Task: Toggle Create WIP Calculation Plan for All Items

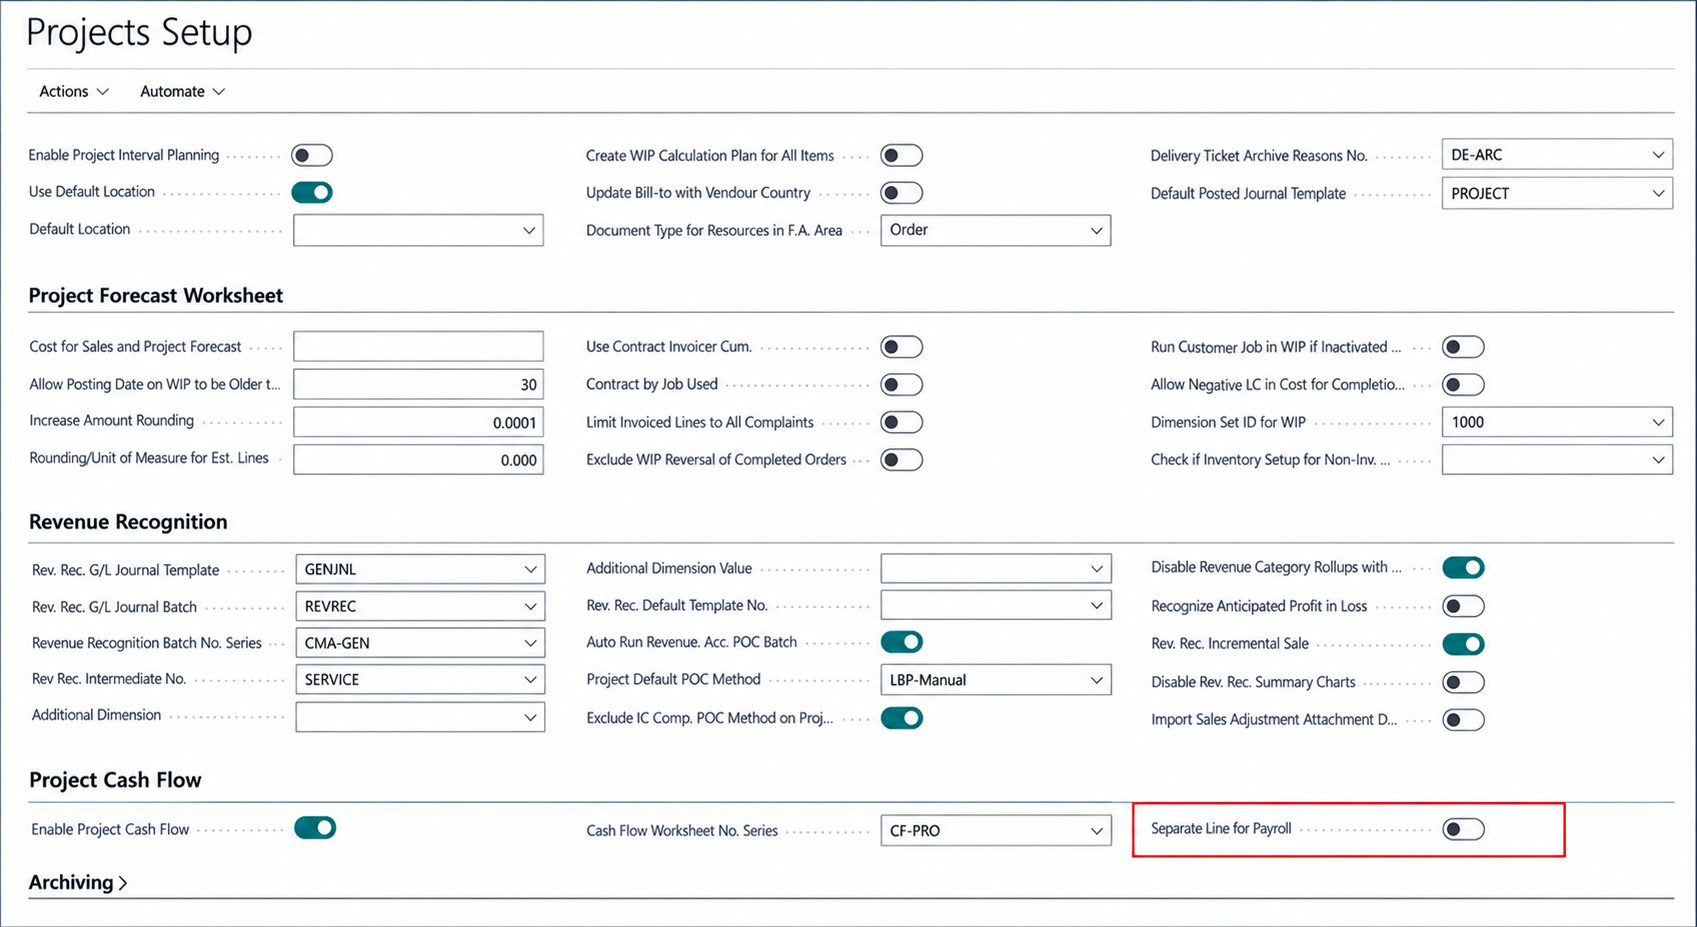Action: coord(901,155)
